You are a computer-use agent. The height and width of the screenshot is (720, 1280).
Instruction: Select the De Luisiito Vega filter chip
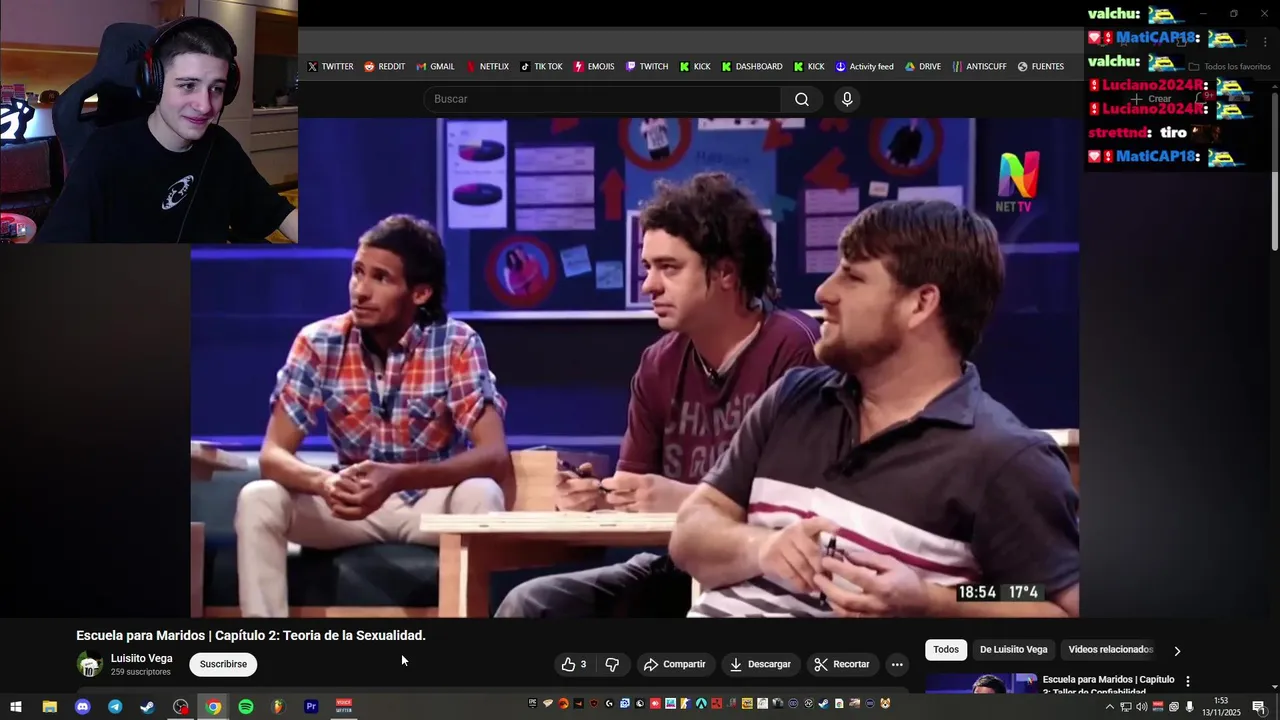coord(1014,650)
